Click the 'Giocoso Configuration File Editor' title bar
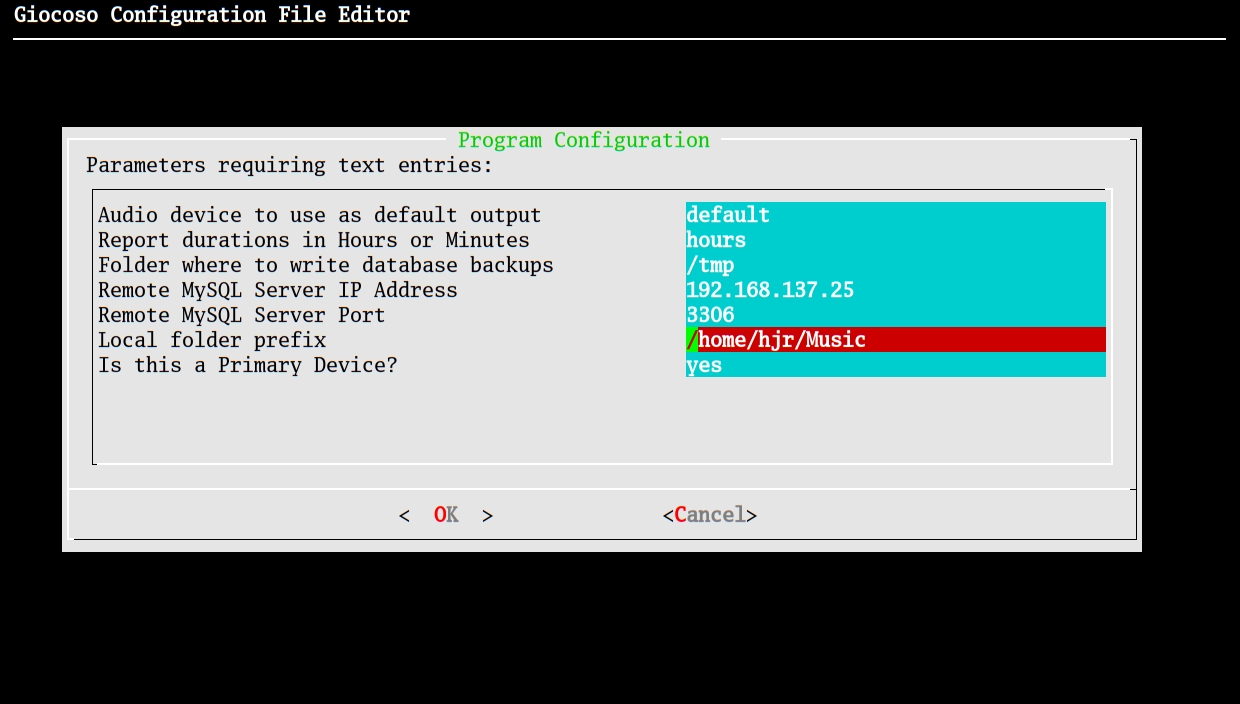The width and height of the screenshot is (1240, 704). tap(212, 14)
